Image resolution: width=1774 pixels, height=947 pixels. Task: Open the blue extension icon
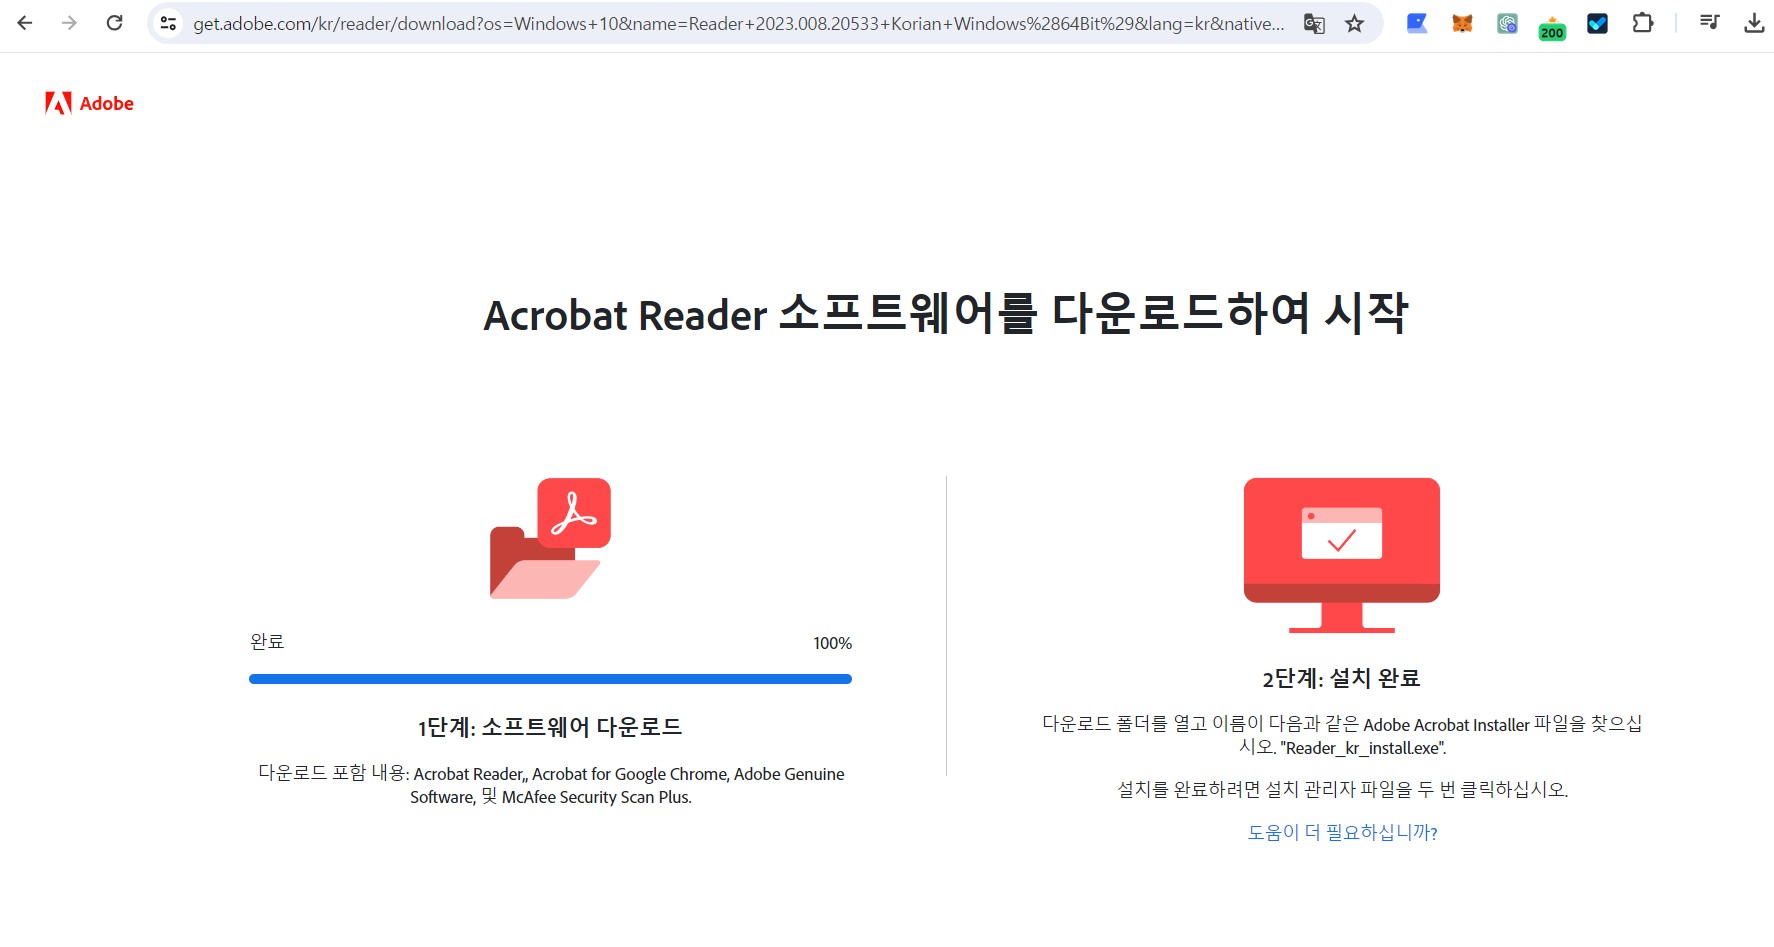pyautogui.click(x=1417, y=23)
